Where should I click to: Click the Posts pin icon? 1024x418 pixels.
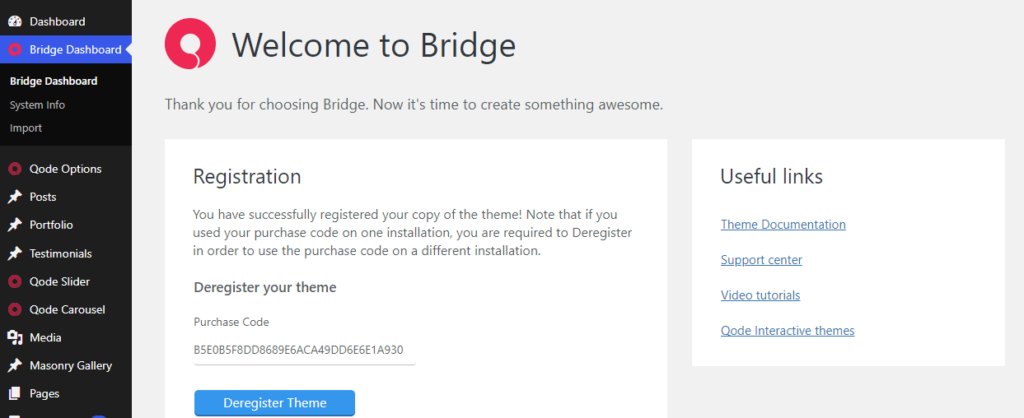[14, 197]
